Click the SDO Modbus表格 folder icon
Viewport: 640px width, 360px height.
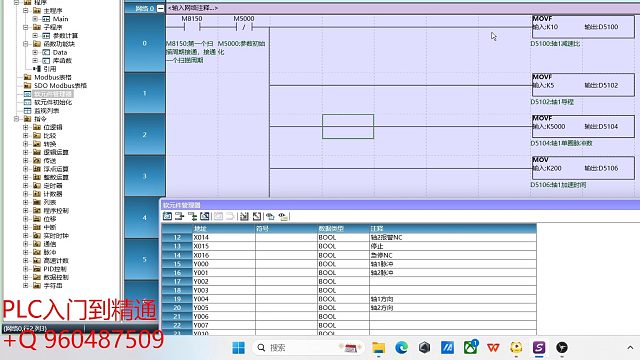[x=27, y=85]
